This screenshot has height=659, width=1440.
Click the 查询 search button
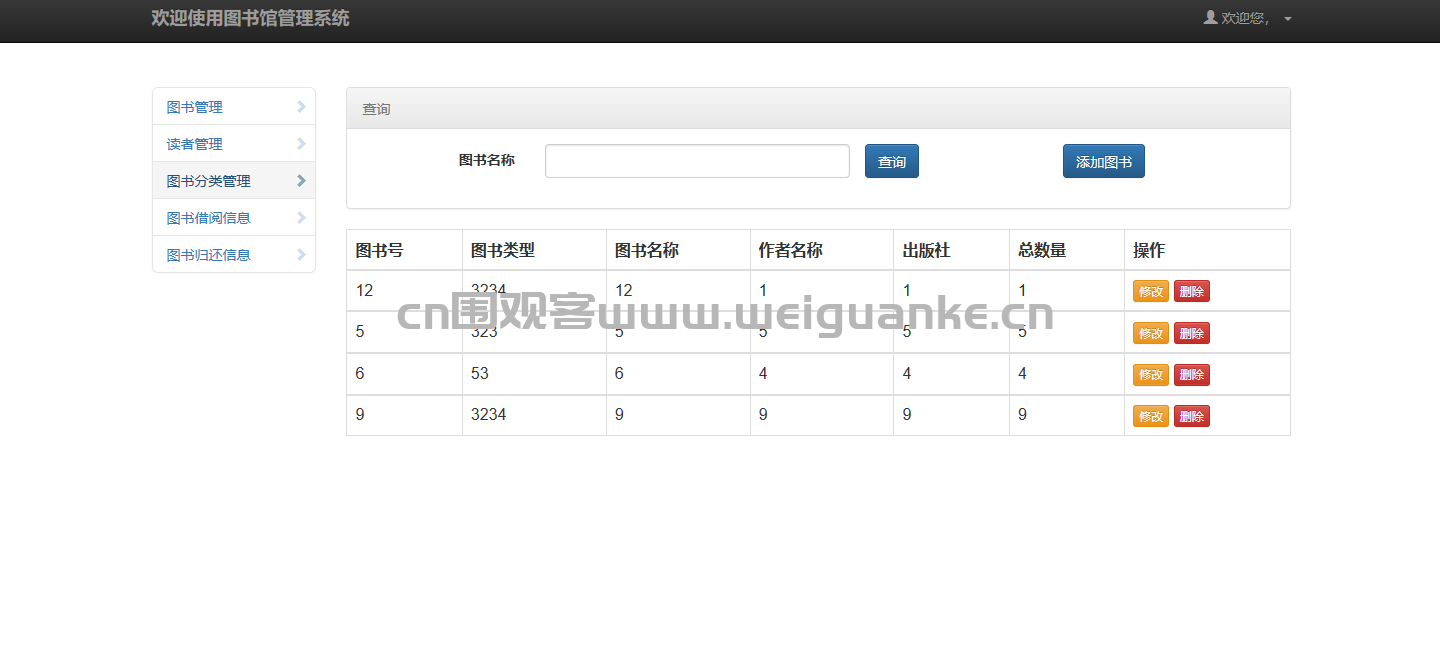[892, 161]
